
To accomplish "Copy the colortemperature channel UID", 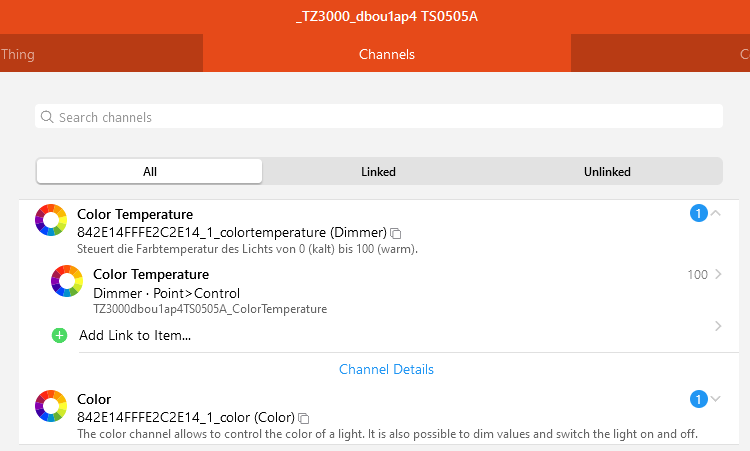I will click(x=396, y=233).
